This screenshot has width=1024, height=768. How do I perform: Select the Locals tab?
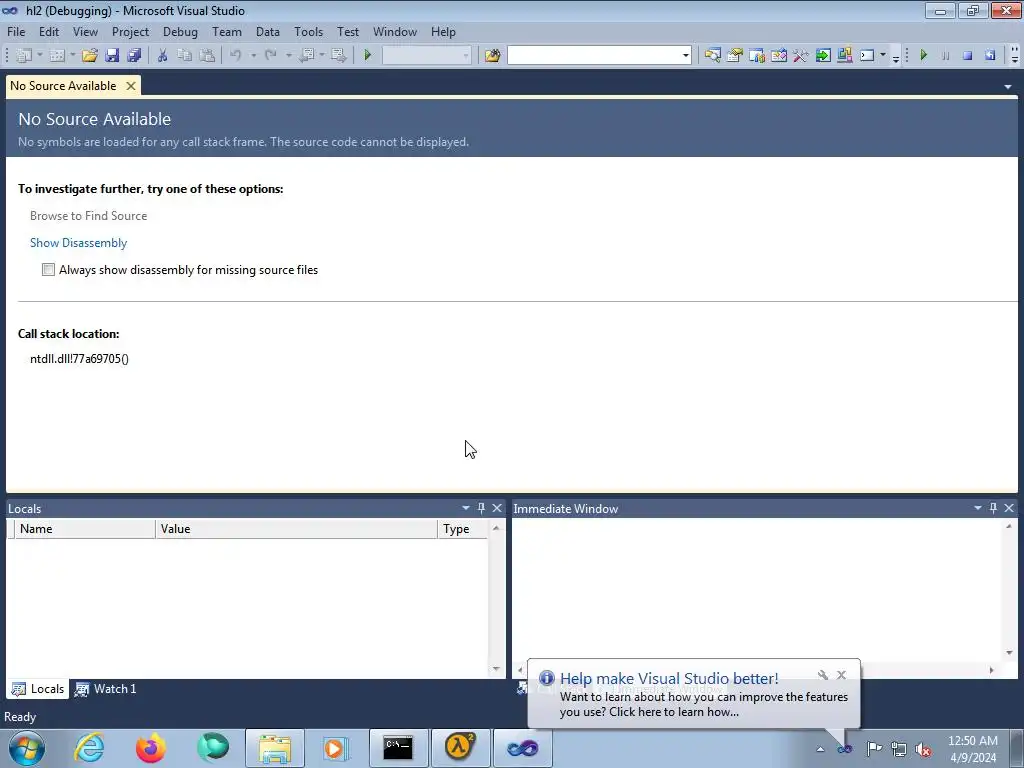pos(38,689)
